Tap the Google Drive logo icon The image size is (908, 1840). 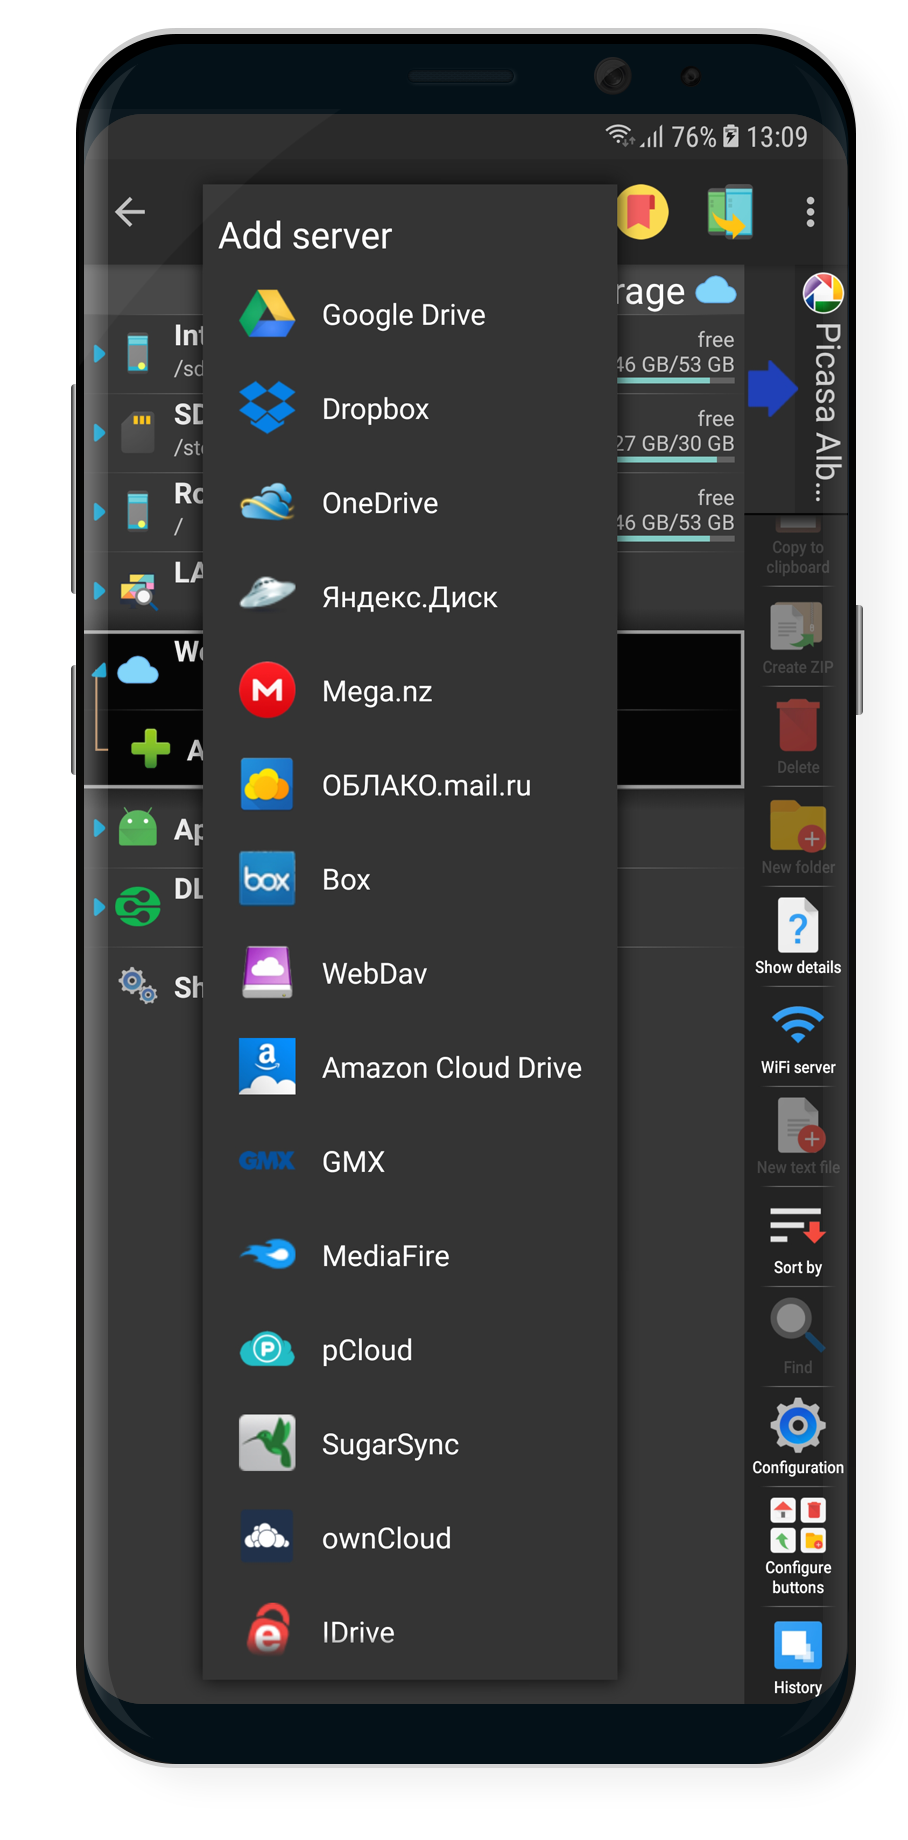point(267,314)
